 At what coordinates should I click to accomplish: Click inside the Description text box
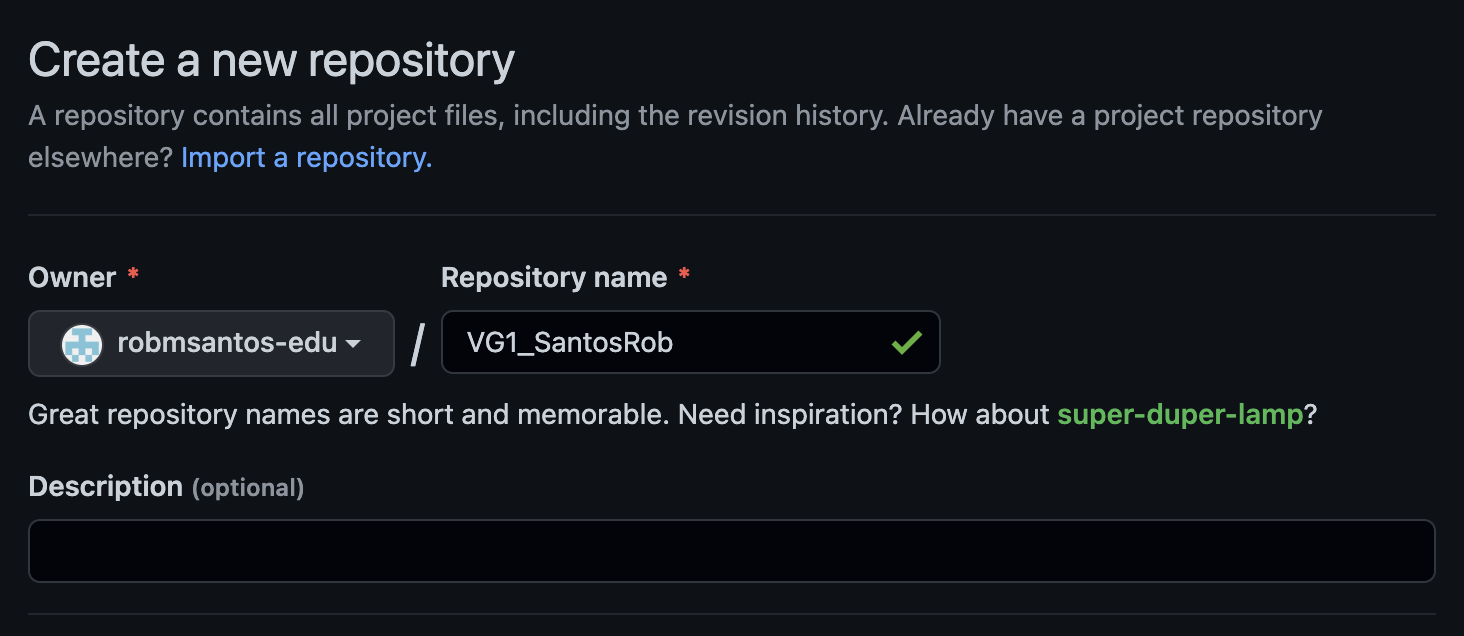coord(731,550)
